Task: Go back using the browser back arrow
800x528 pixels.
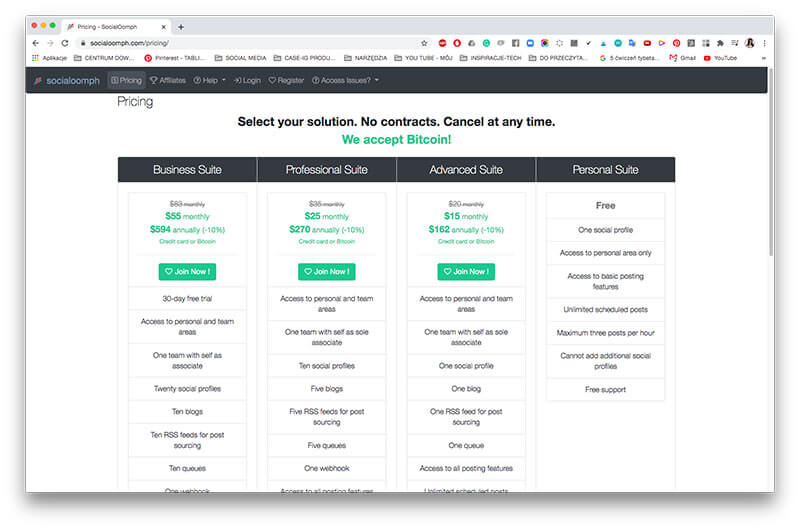Action: click(x=36, y=43)
